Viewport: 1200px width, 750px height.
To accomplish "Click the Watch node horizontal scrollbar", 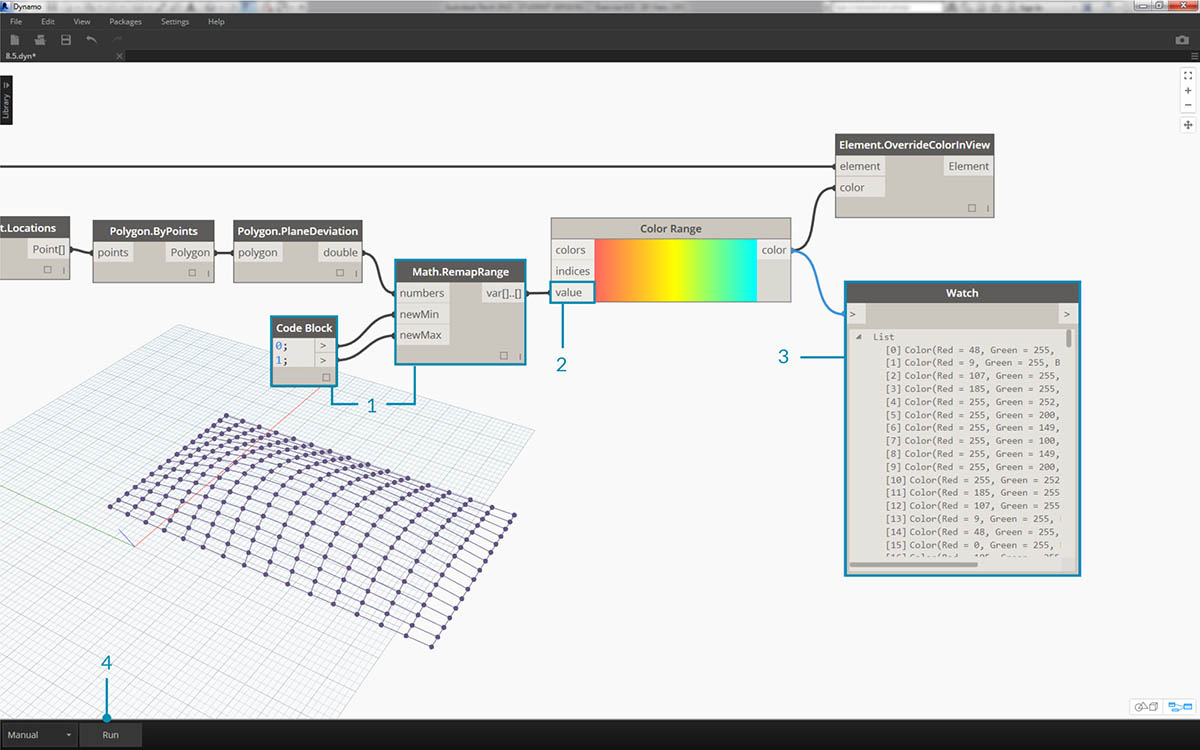I will 913,565.
